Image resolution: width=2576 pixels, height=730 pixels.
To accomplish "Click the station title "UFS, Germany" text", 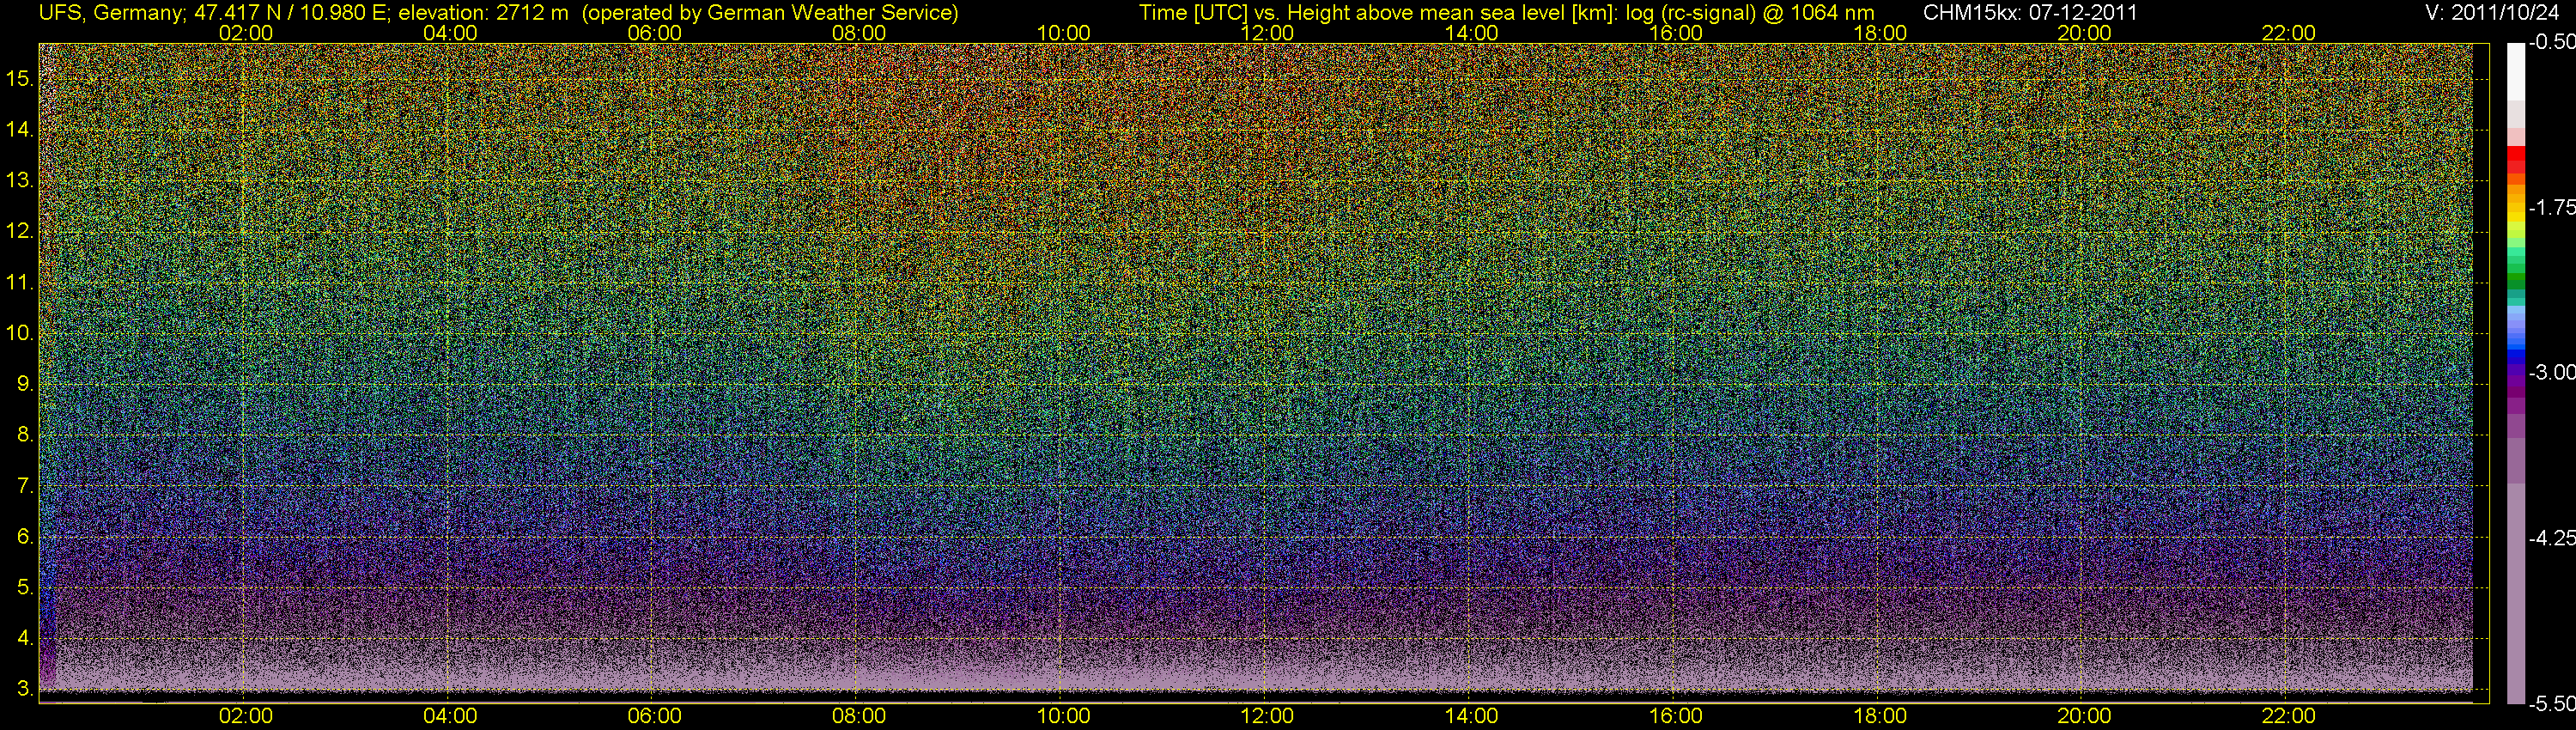I will 112,13.
